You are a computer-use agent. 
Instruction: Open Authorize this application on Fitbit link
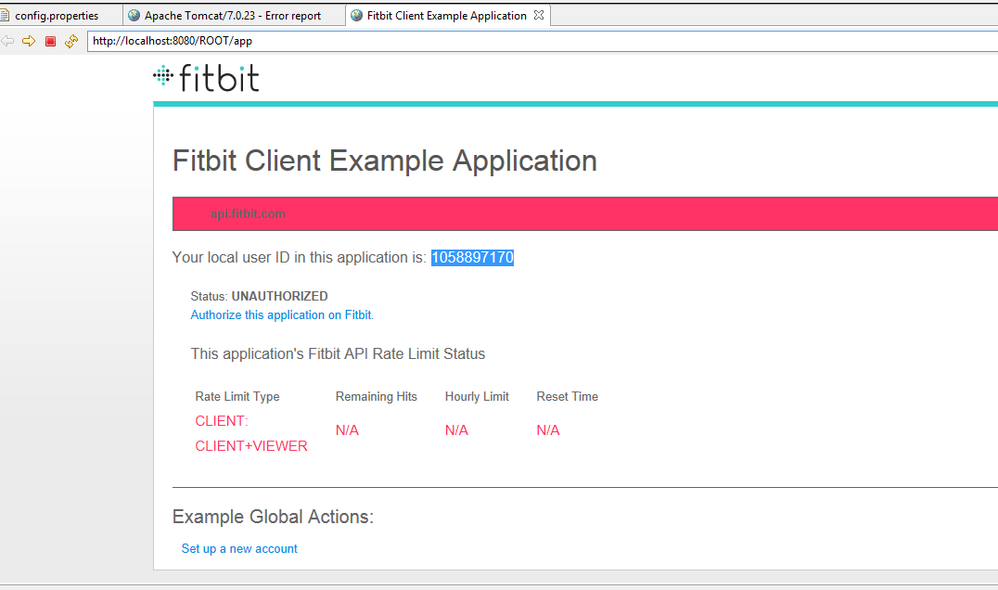click(x=282, y=315)
